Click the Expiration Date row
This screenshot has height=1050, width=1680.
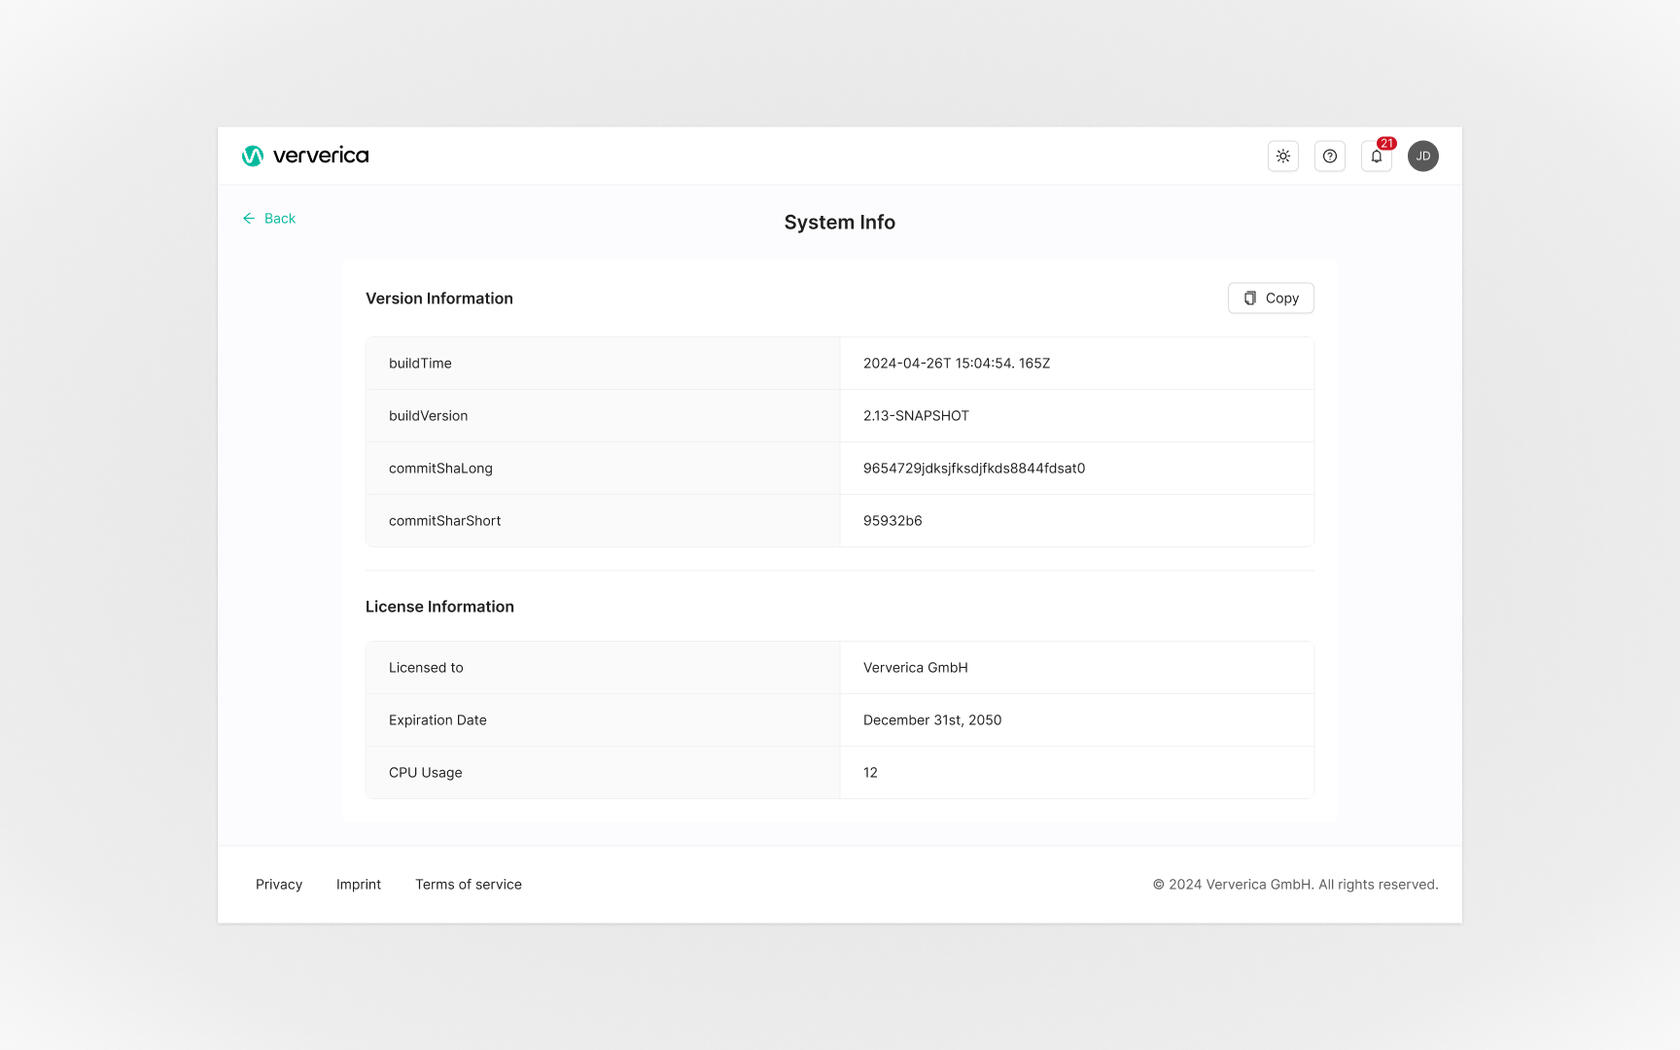click(x=840, y=719)
